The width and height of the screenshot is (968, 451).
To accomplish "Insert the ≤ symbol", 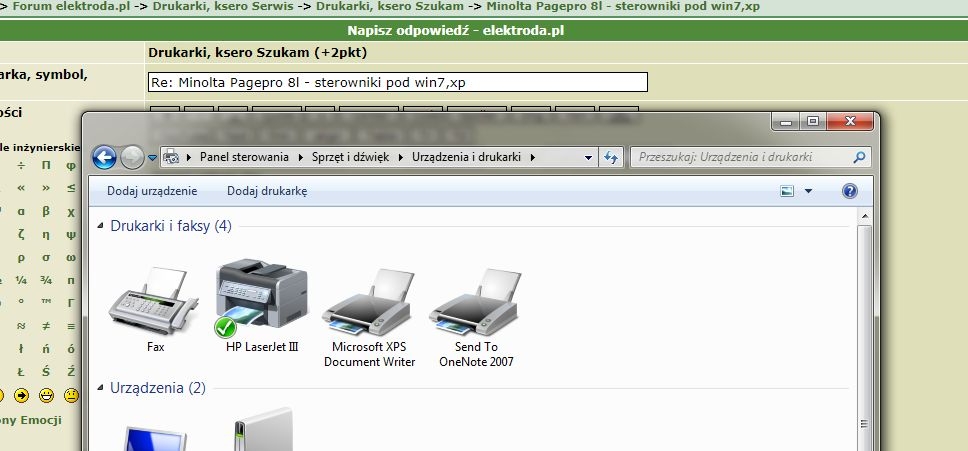I will pyautogui.click(x=71, y=188).
